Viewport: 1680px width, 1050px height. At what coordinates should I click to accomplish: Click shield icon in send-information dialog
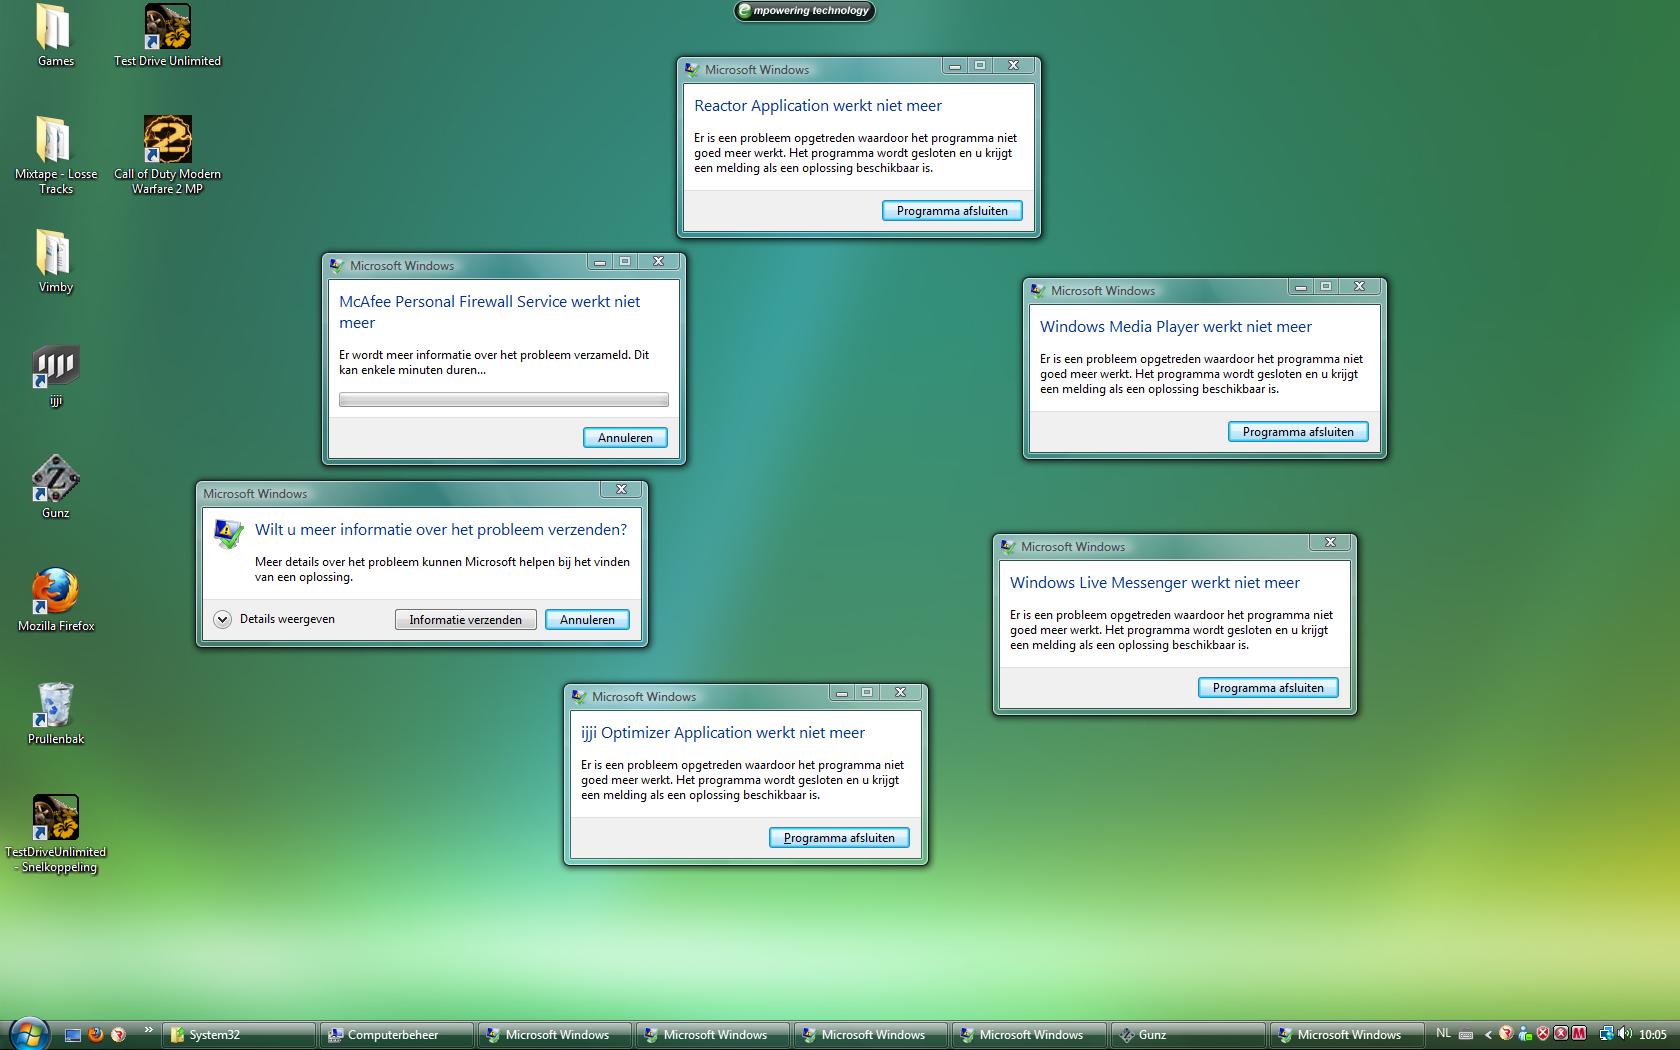(x=229, y=534)
